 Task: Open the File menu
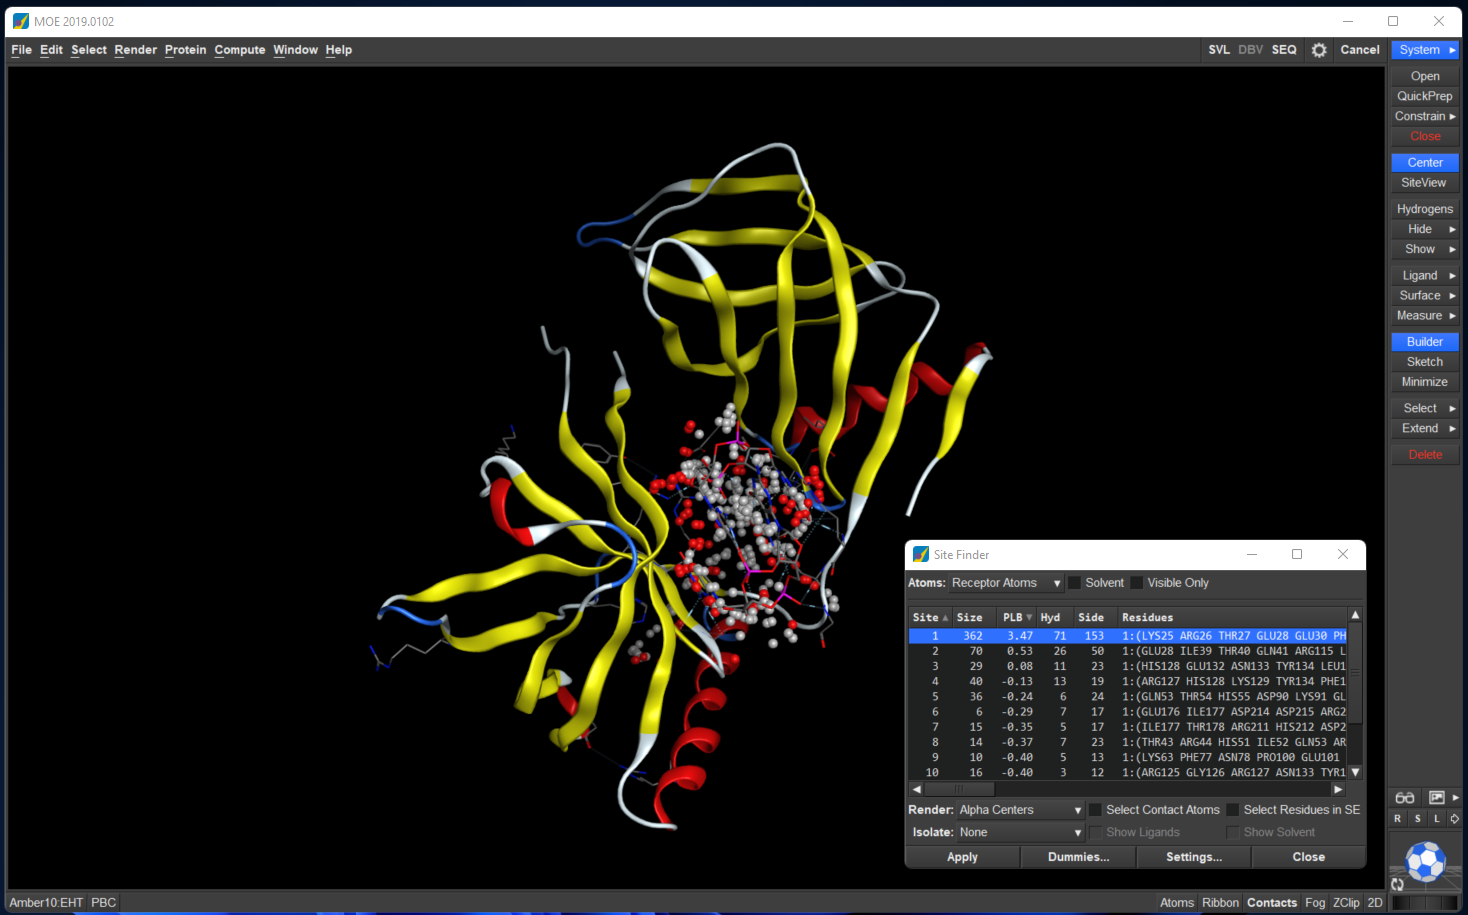pos(21,50)
